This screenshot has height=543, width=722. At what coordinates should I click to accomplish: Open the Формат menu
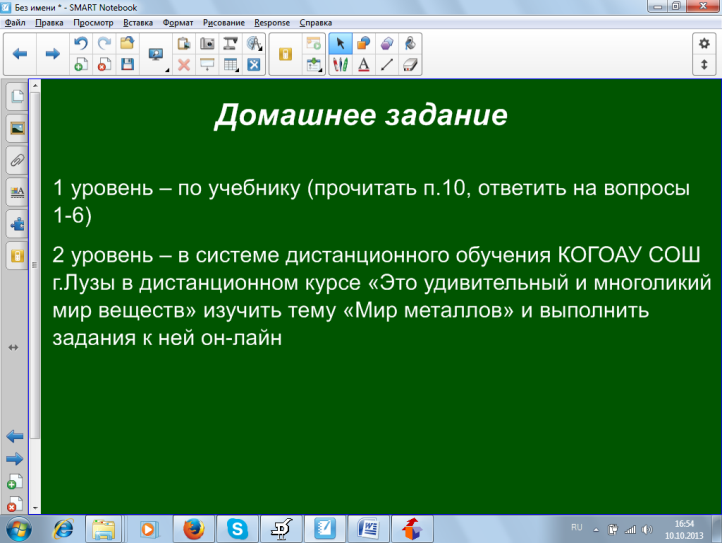click(178, 23)
